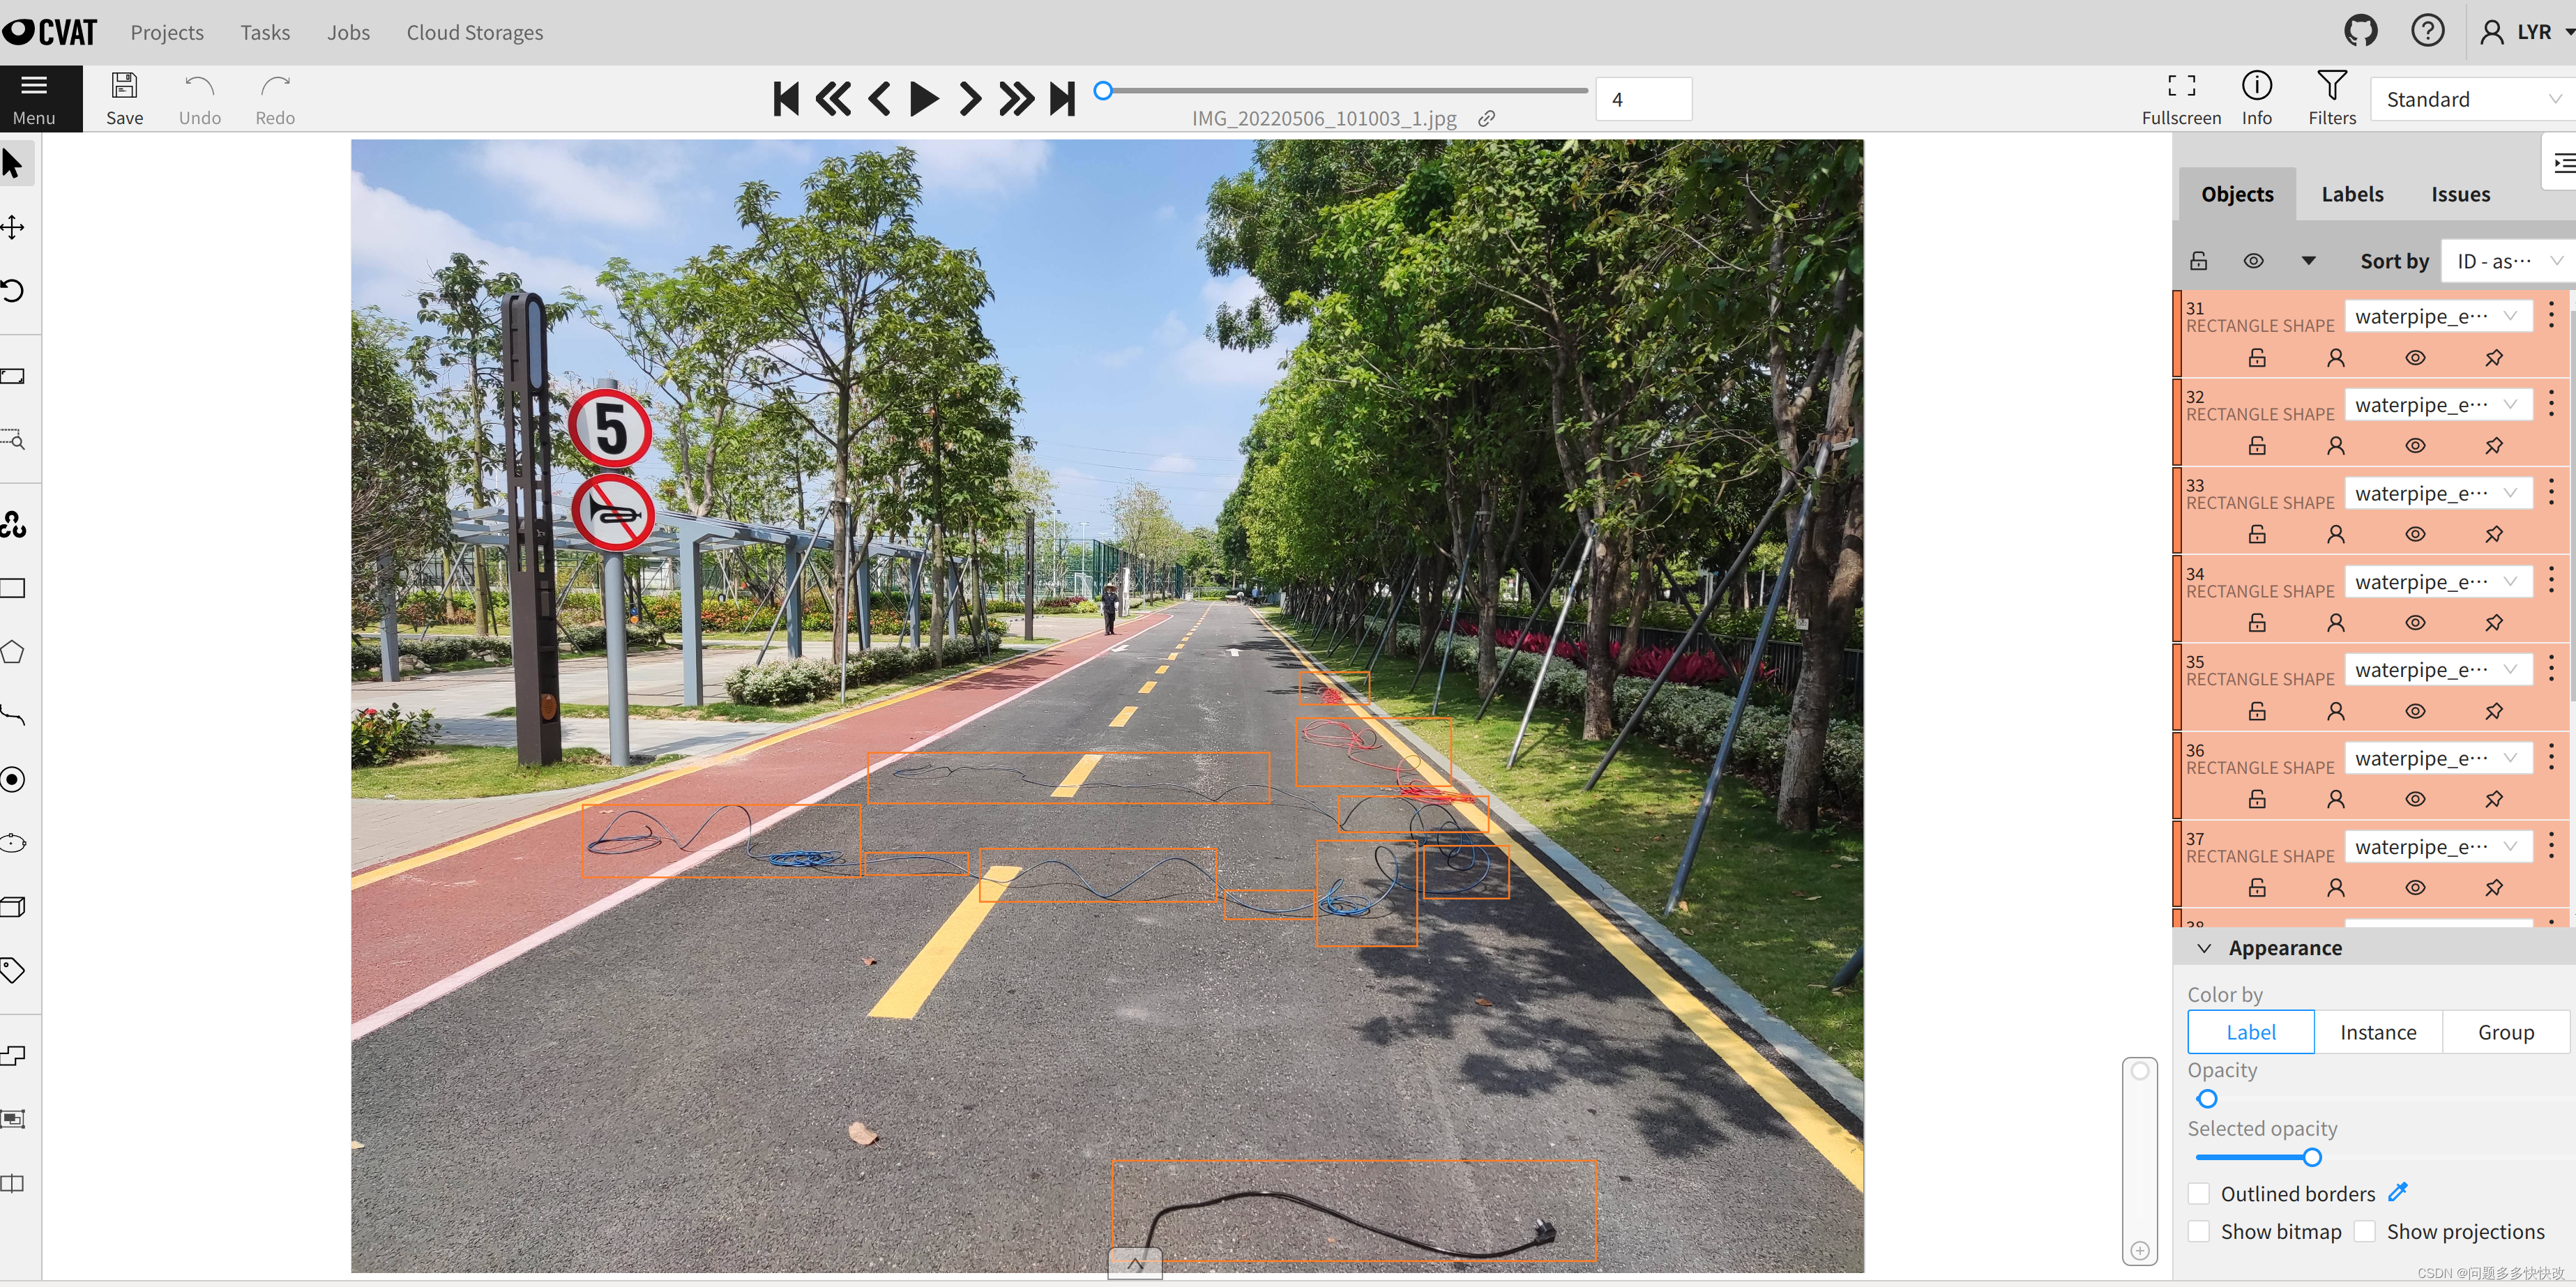Go to next frame

pyautogui.click(x=969, y=99)
